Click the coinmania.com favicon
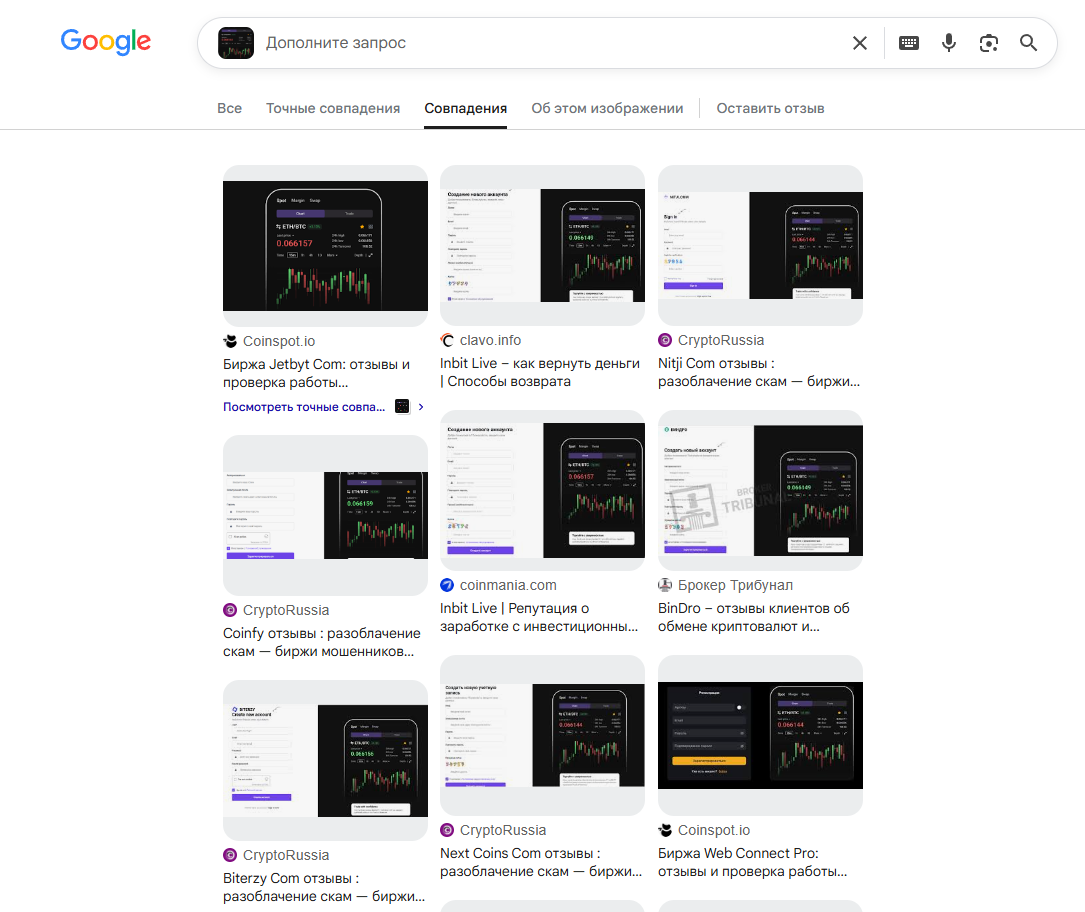 (447, 585)
